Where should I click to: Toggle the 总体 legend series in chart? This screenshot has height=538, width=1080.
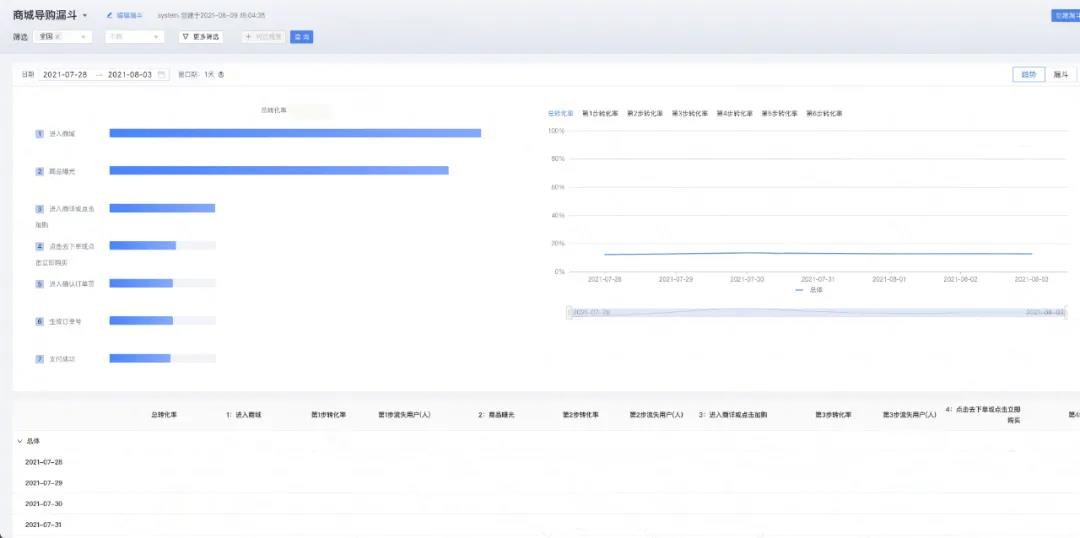click(809, 290)
